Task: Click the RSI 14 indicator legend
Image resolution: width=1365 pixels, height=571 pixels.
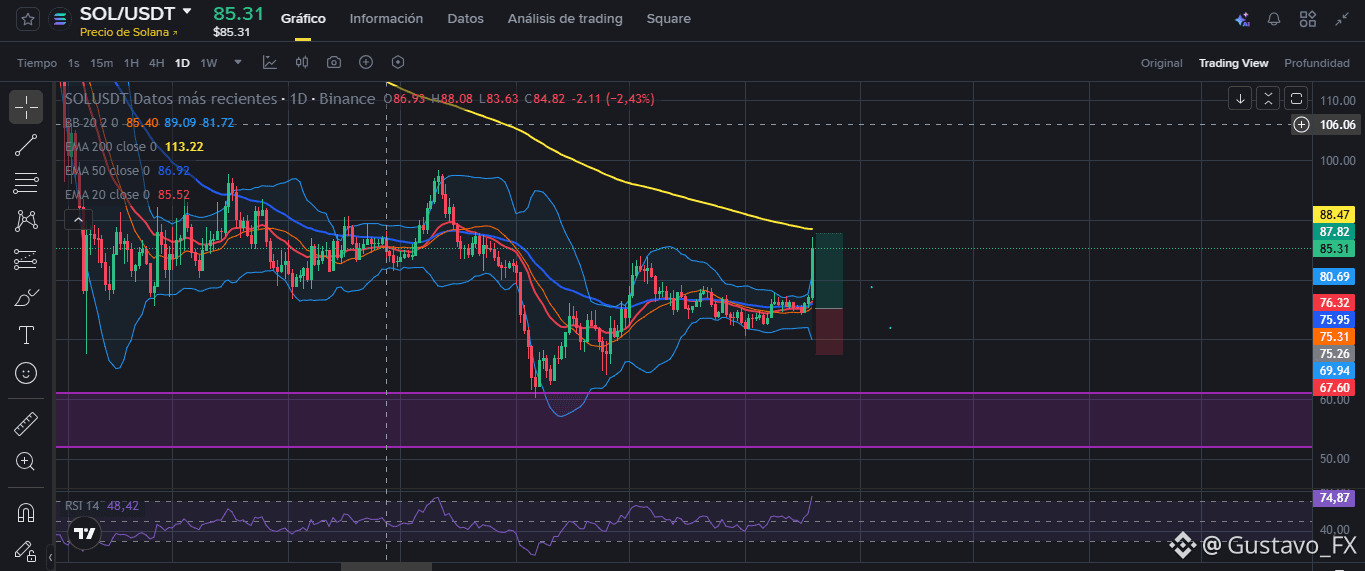Action: pos(82,506)
